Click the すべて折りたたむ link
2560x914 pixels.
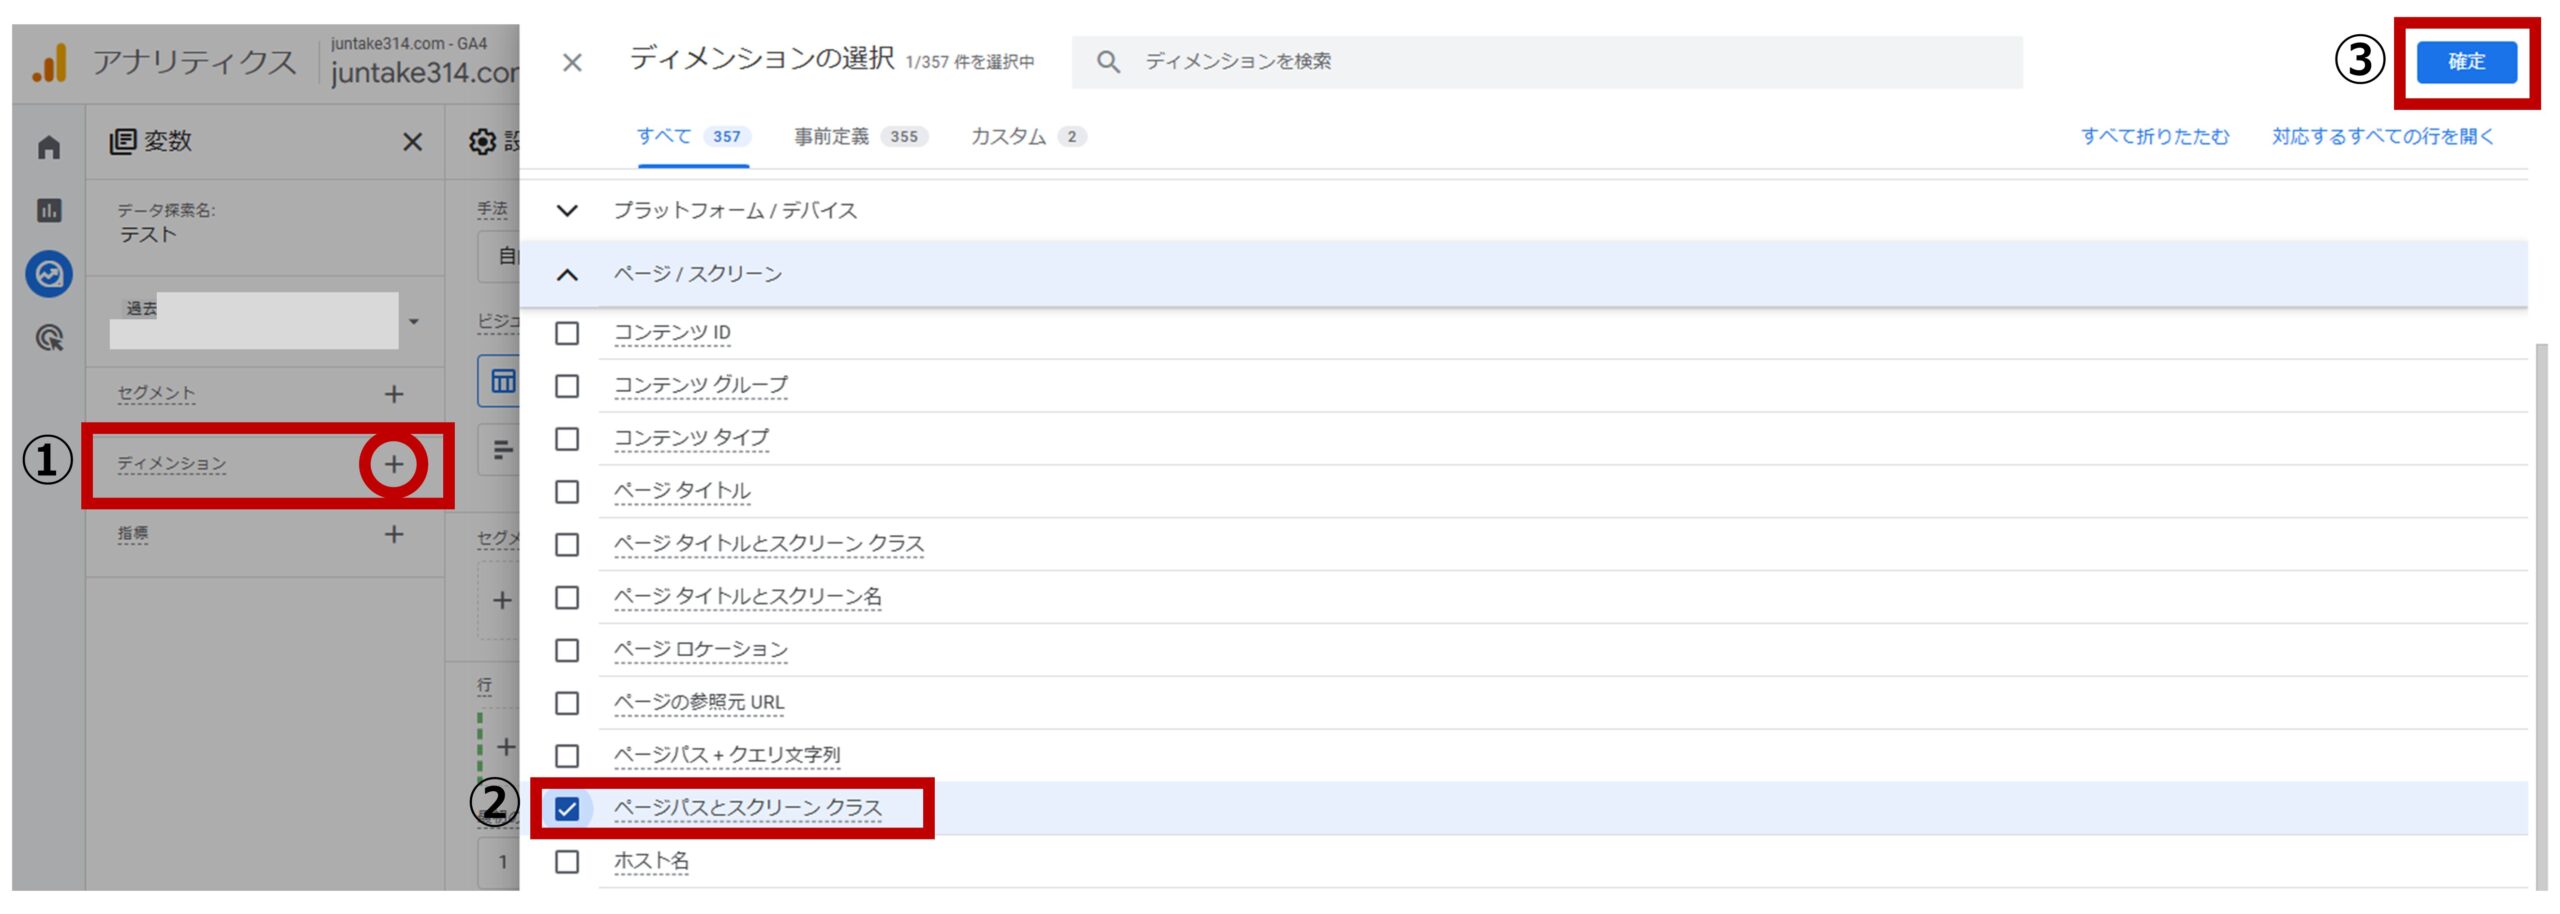click(2154, 137)
